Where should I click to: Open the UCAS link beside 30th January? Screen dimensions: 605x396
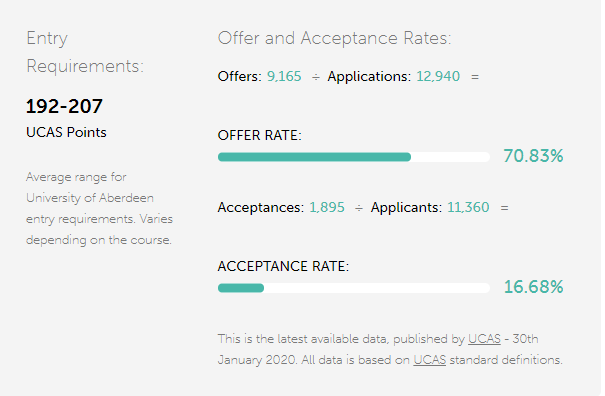[x=484, y=339]
